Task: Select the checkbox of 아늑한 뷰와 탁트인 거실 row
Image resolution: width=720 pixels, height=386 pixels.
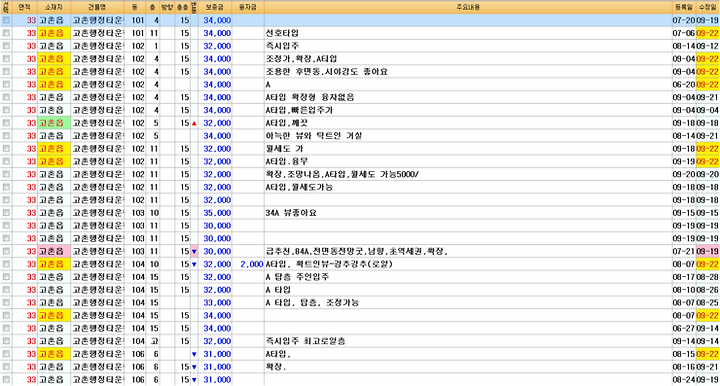Action: click(x=6, y=136)
